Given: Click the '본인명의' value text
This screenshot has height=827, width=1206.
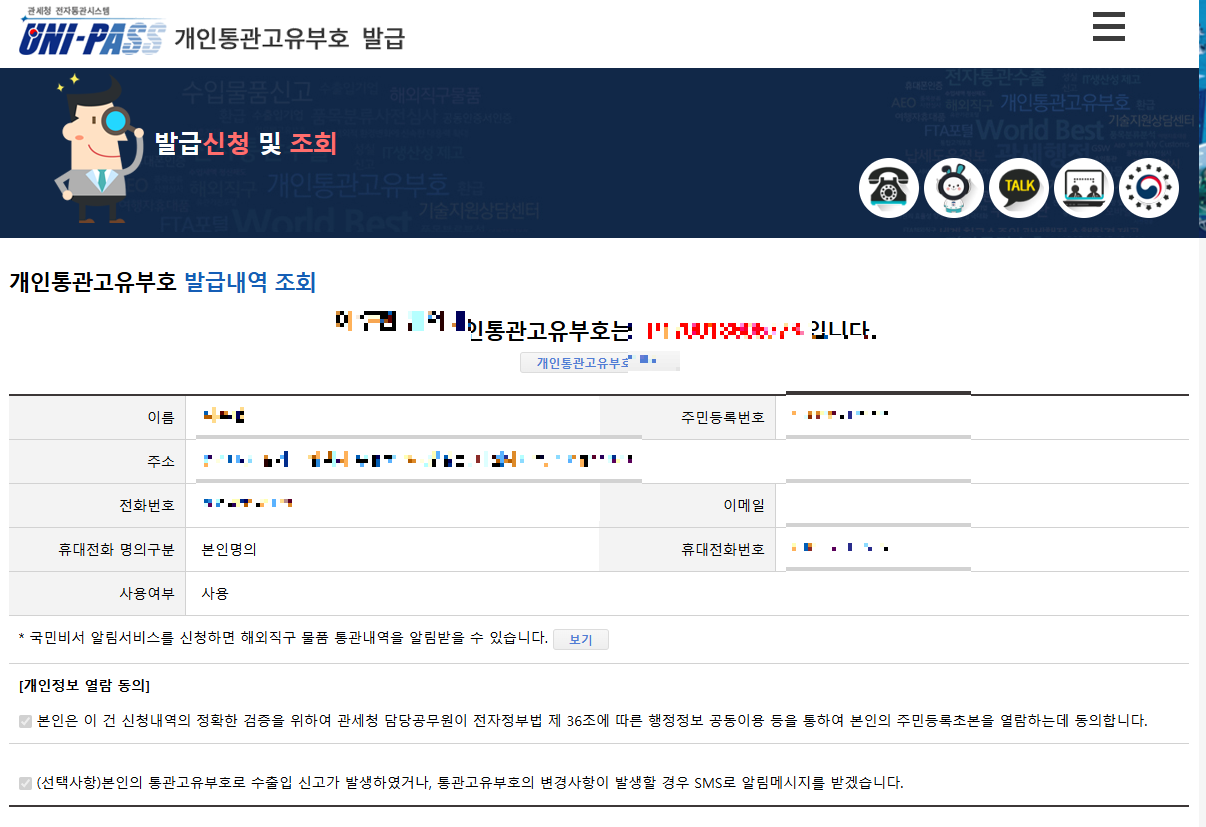Looking at the screenshot, I should (x=229, y=549).
